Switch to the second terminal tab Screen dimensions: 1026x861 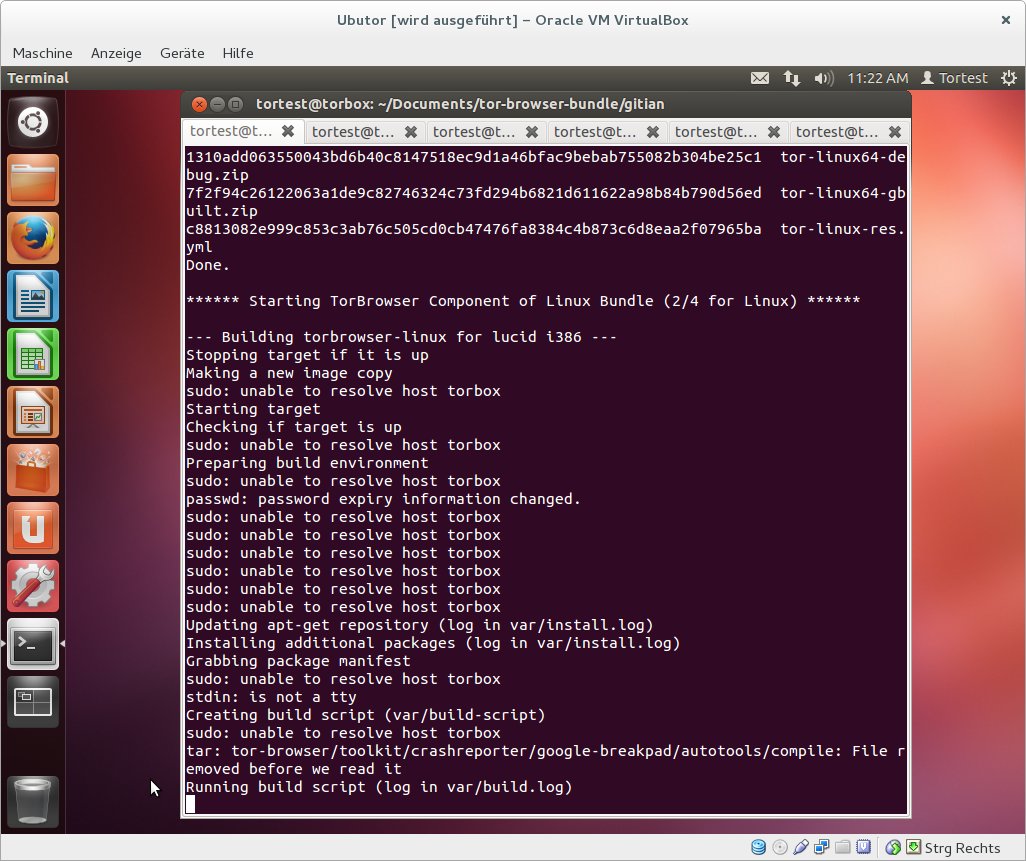click(x=350, y=131)
